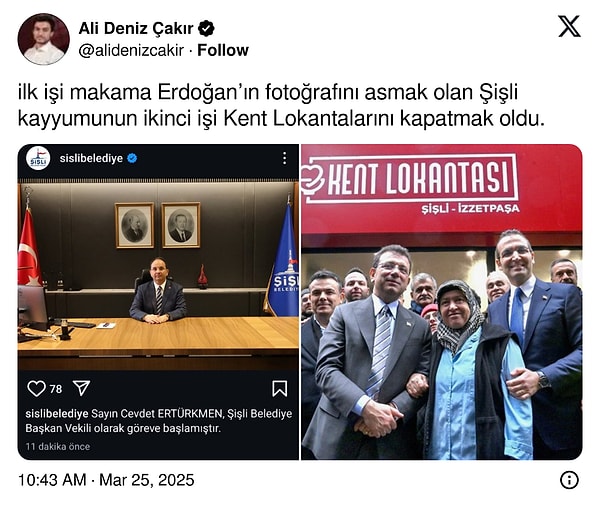Toggle the bookmark save icon
The width and height of the screenshot is (600, 510).
tap(279, 388)
